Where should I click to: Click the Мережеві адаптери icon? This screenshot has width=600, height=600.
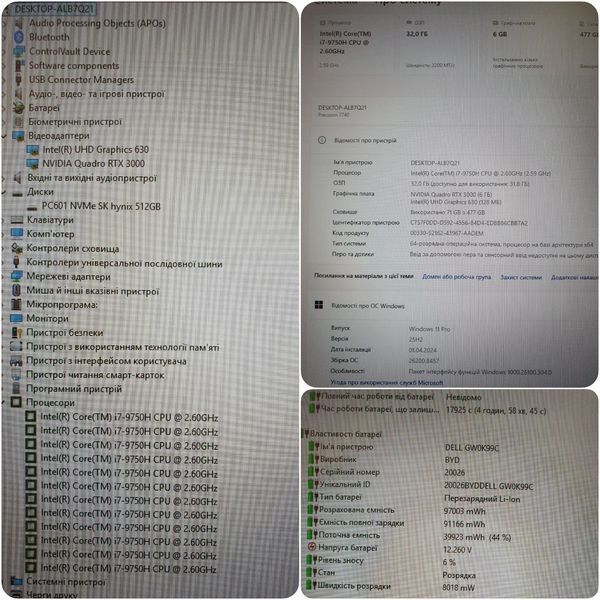point(16,276)
